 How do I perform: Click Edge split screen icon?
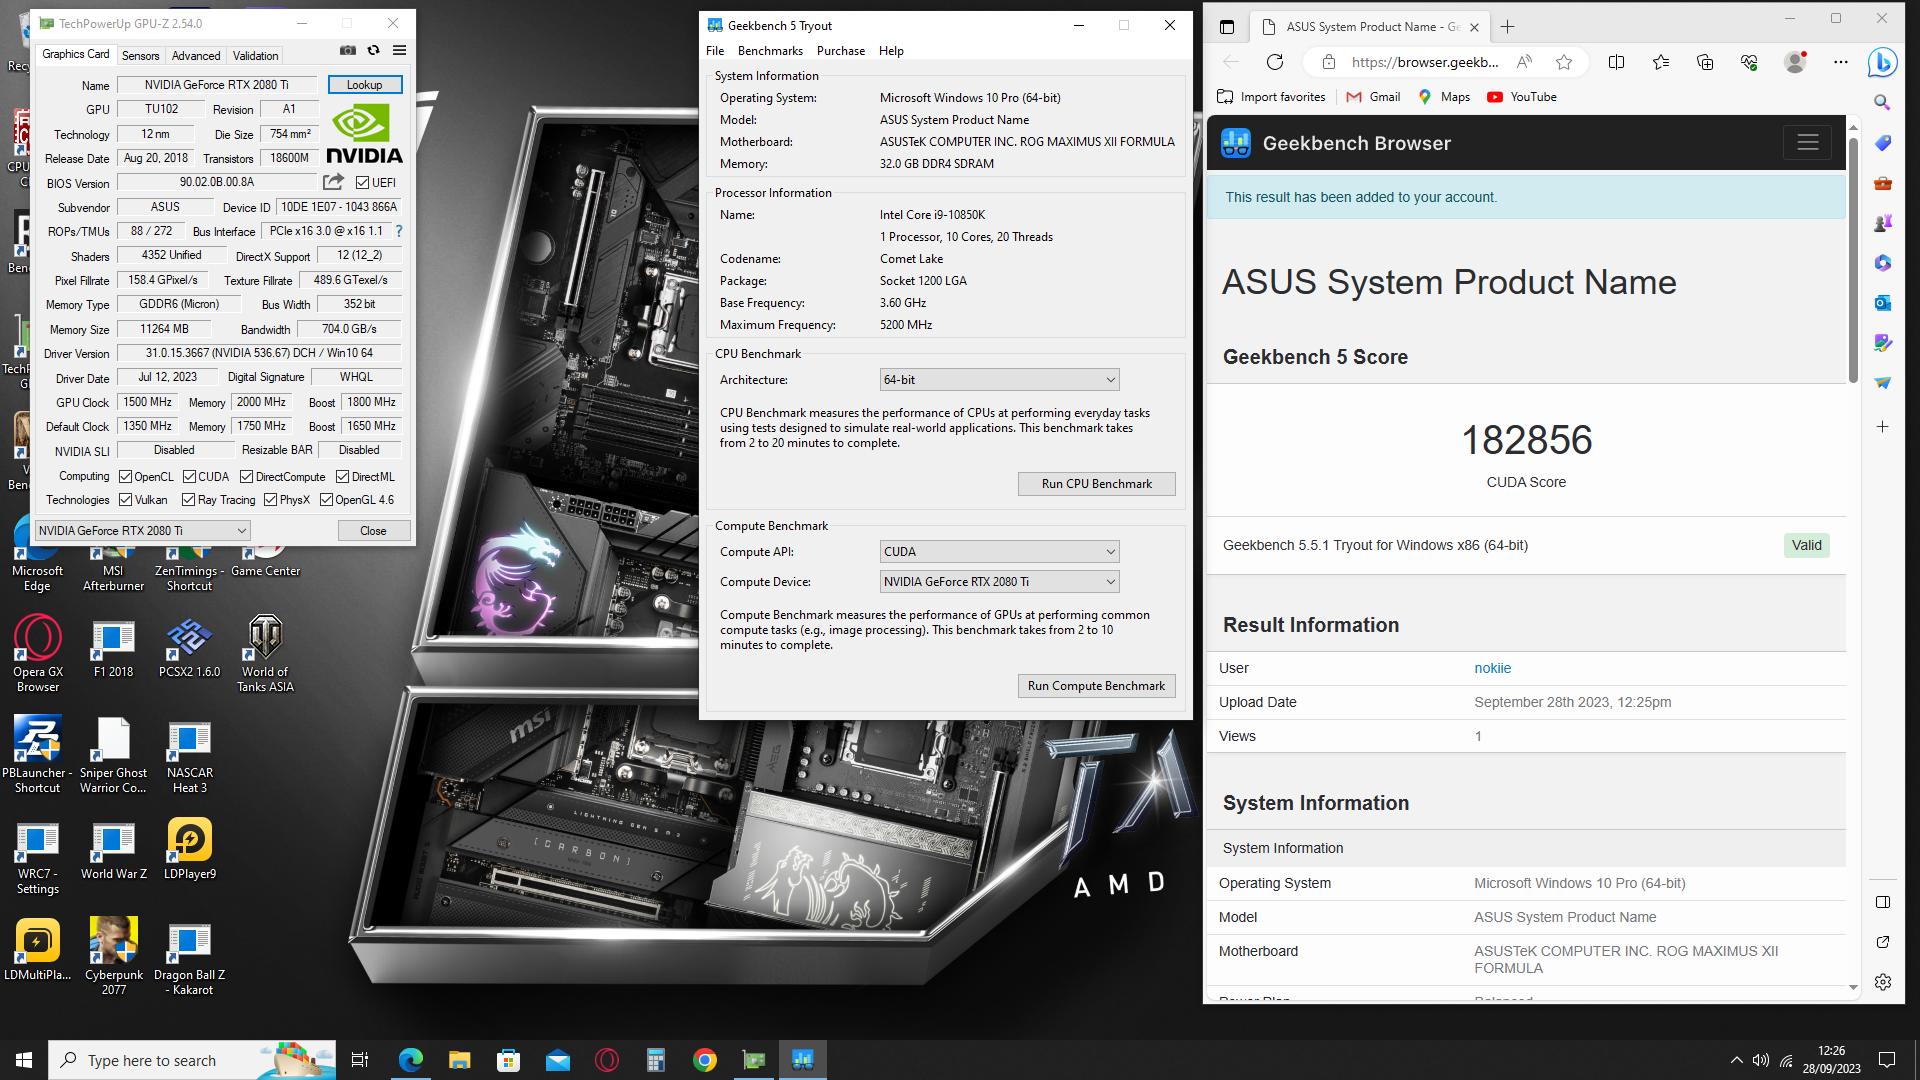point(1616,62)
